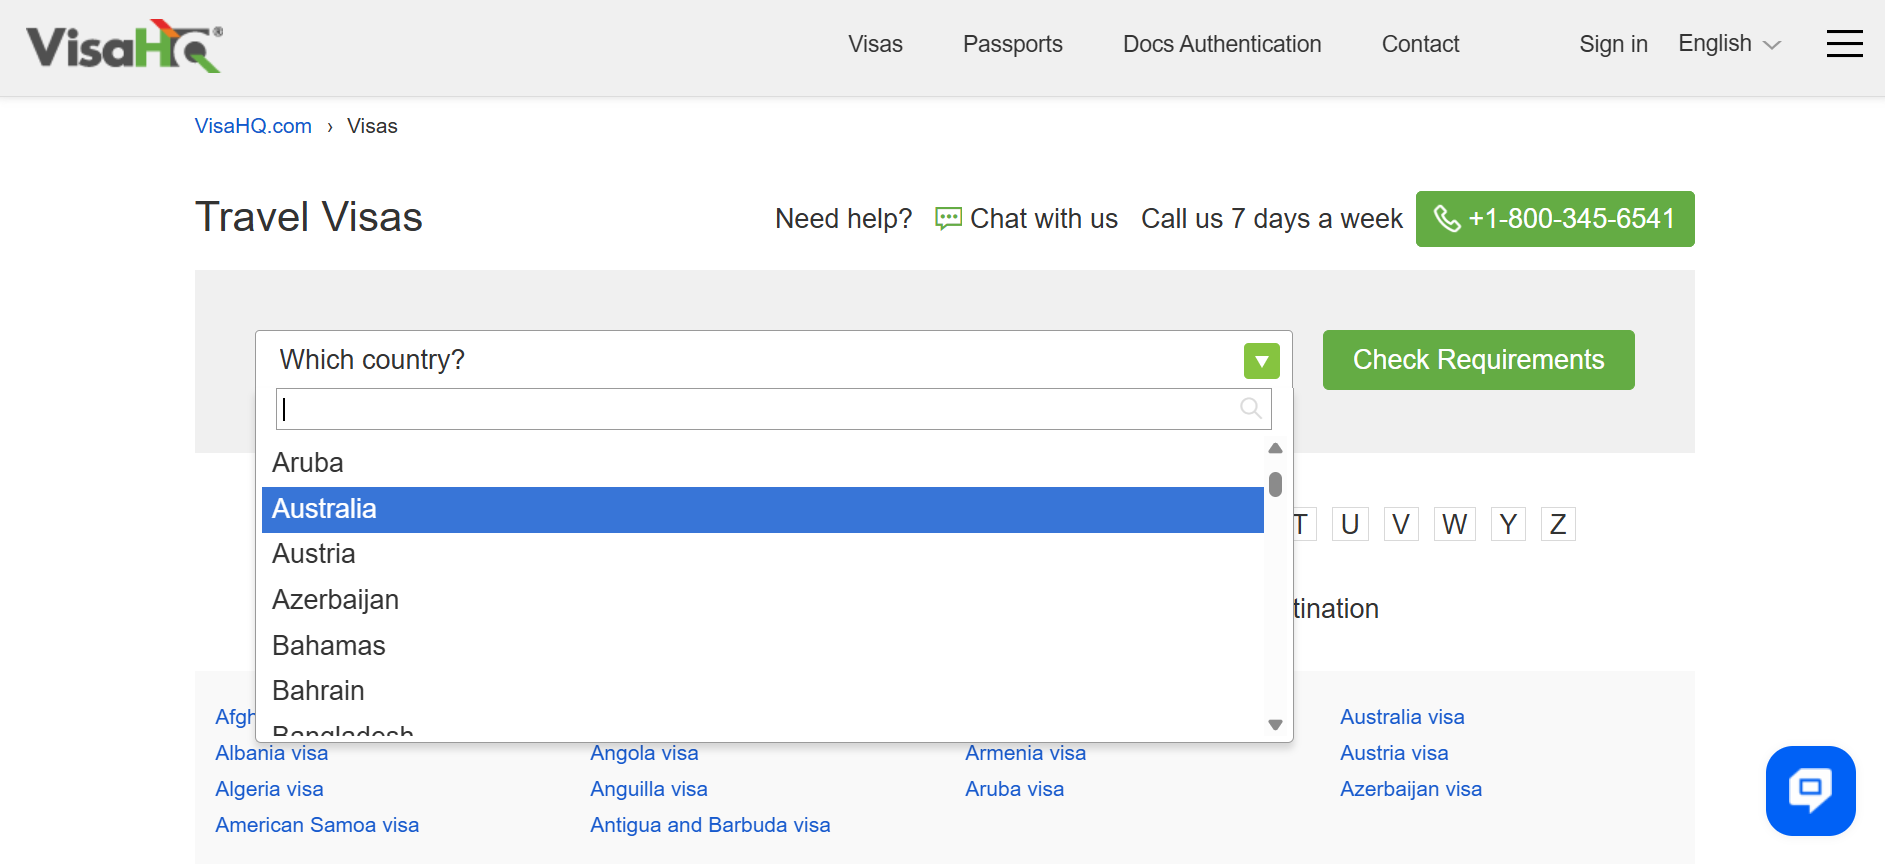The width and height of the screenshot is (1885, 864).
Task: Call the +1-800-345-6541 phone button
Action: [x=1555, y=219]
